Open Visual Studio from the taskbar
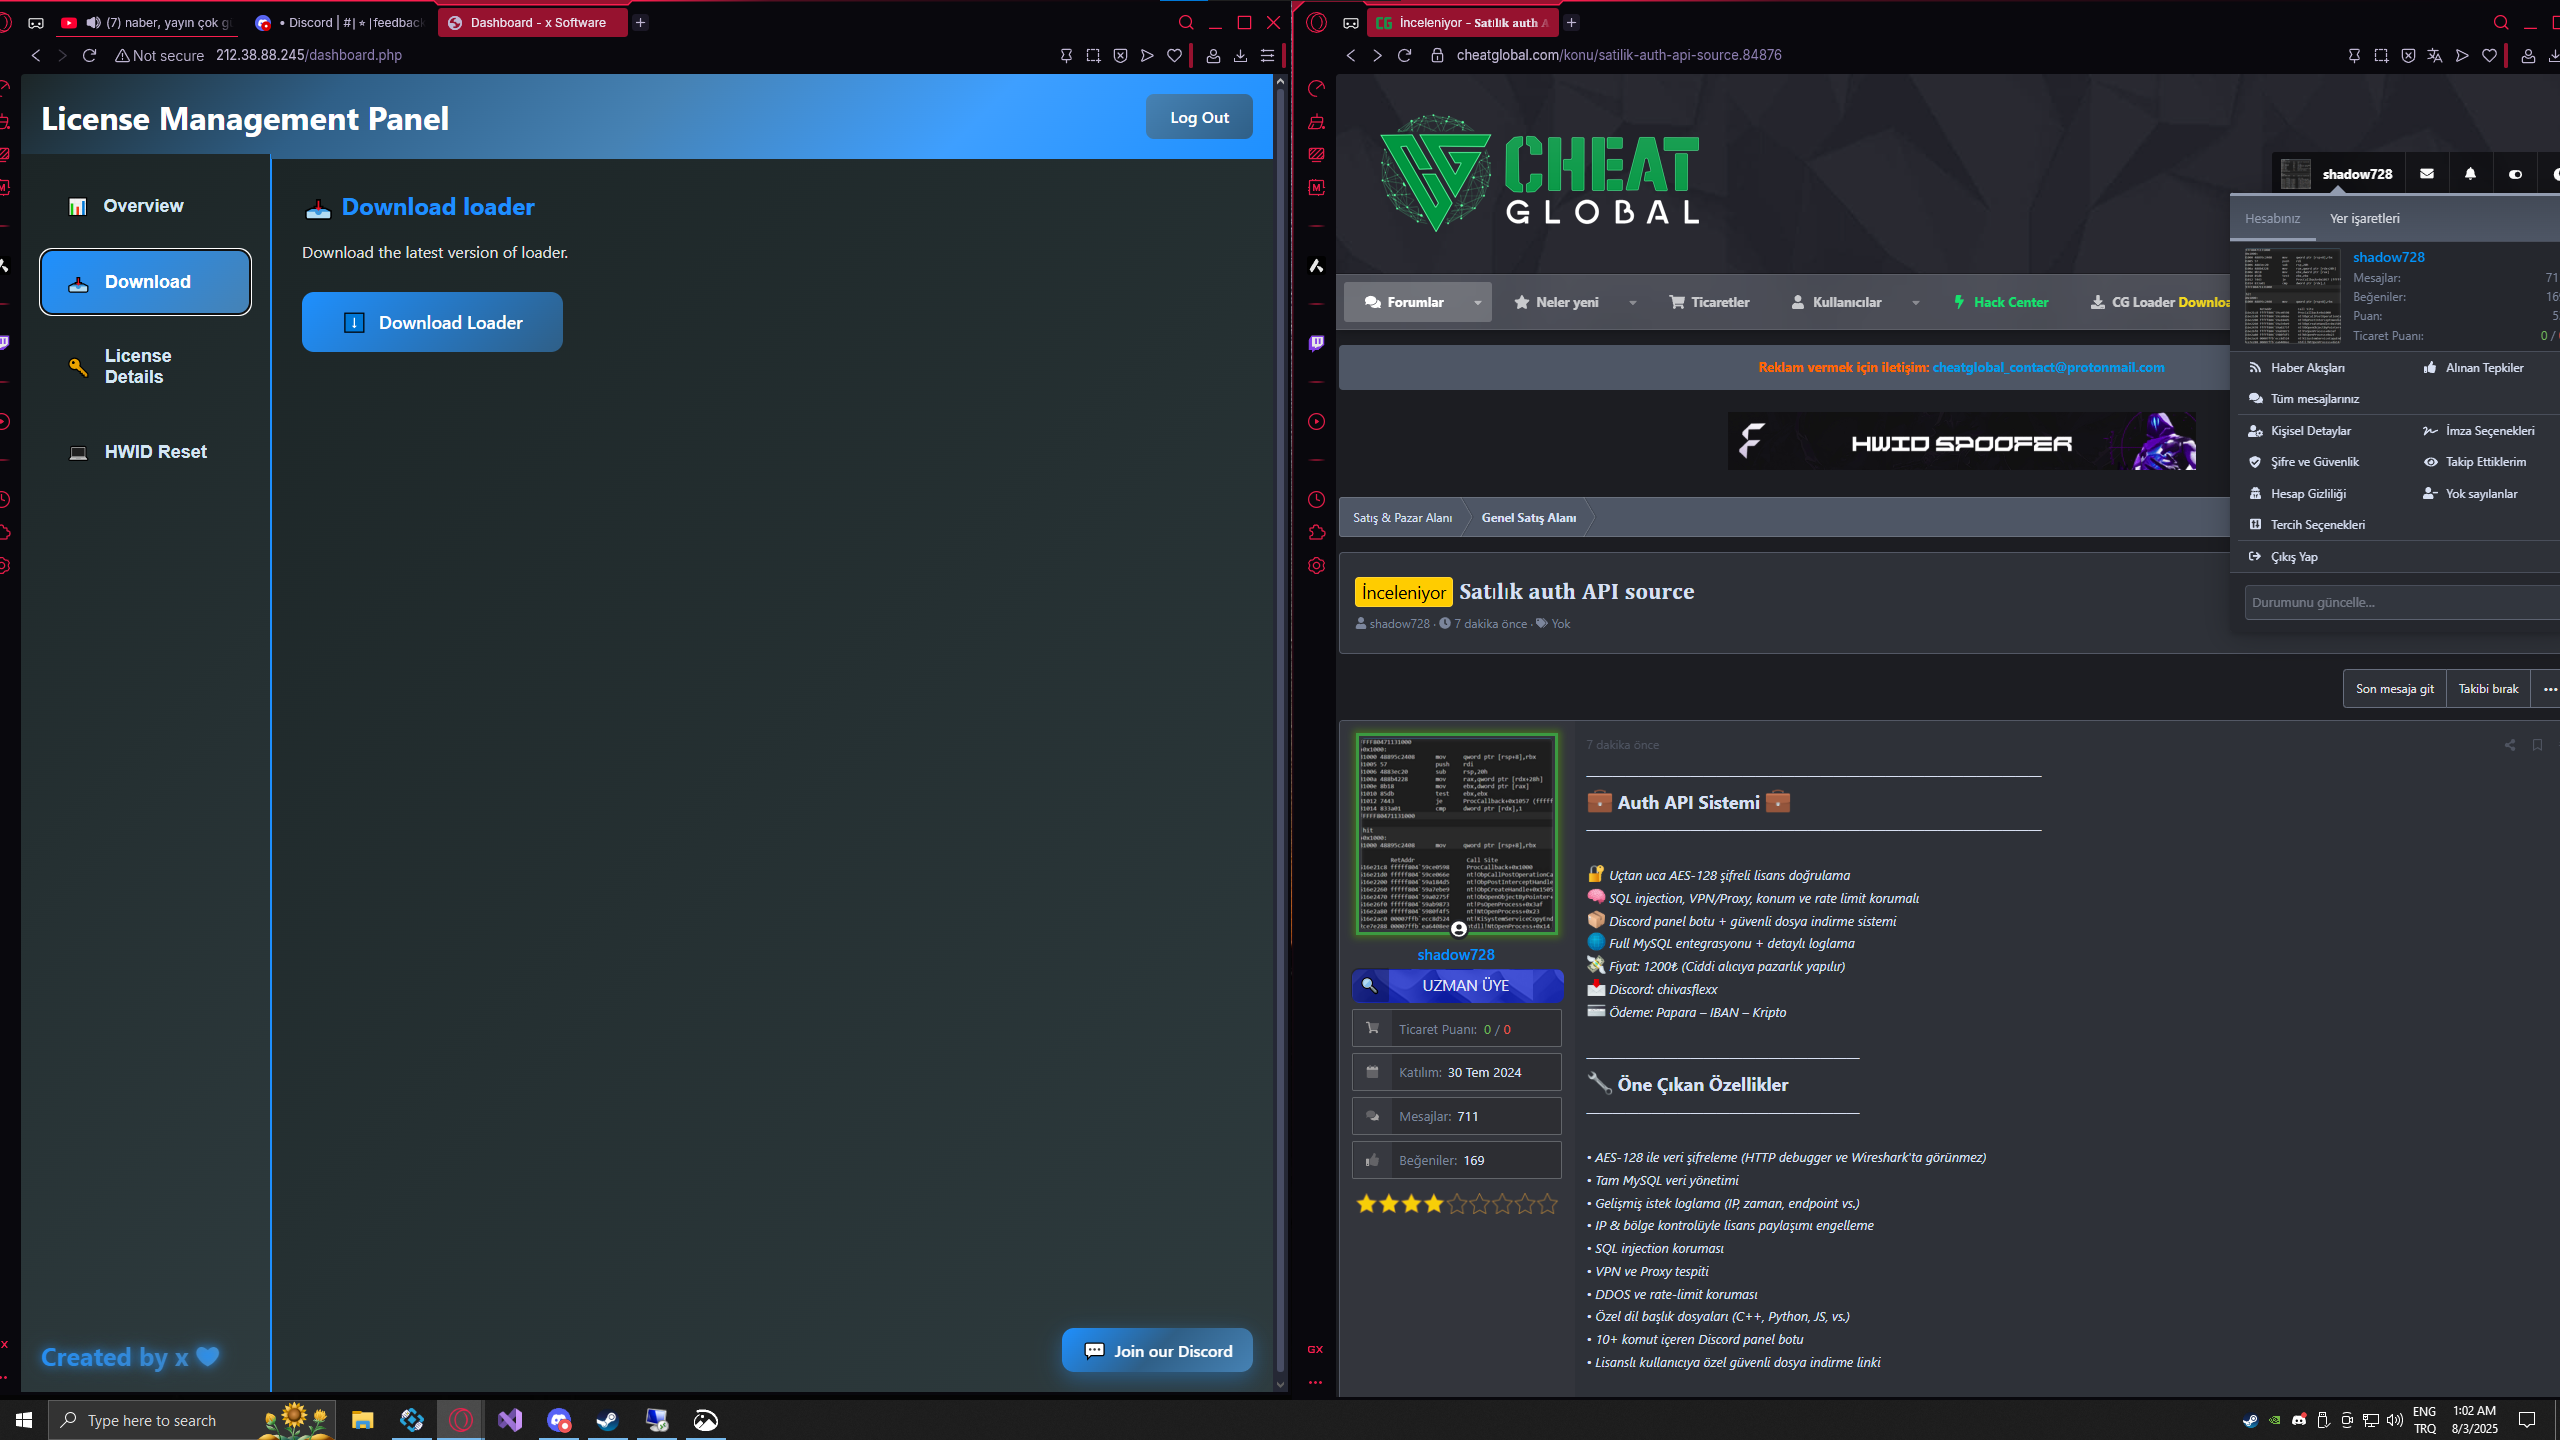 pos(510,1420)
